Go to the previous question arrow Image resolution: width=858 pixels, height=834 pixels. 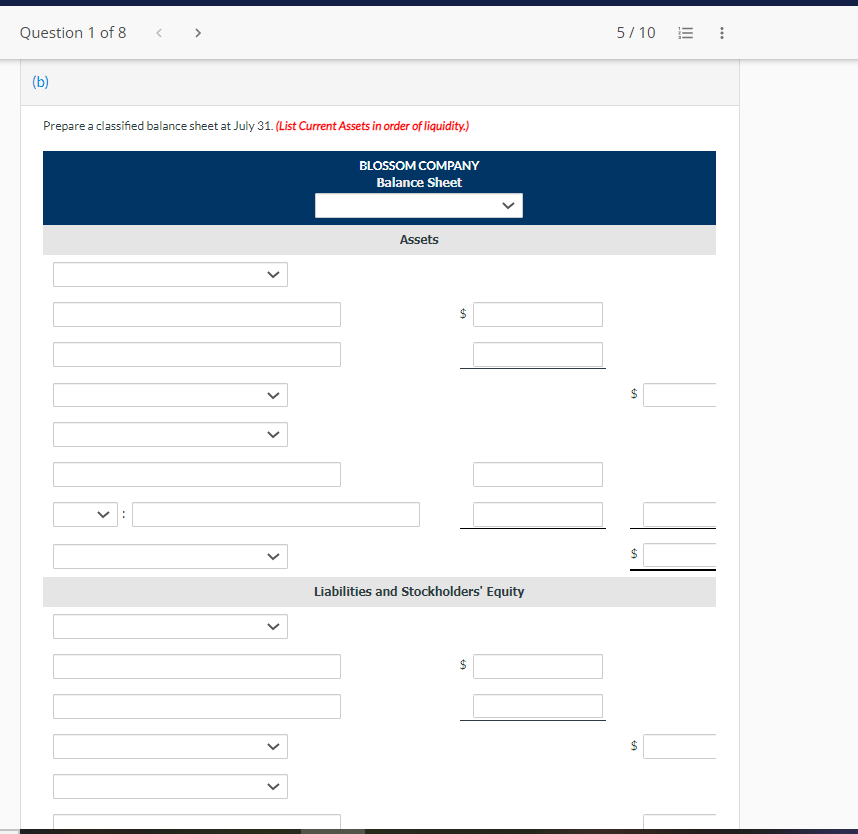pos(159,33)
